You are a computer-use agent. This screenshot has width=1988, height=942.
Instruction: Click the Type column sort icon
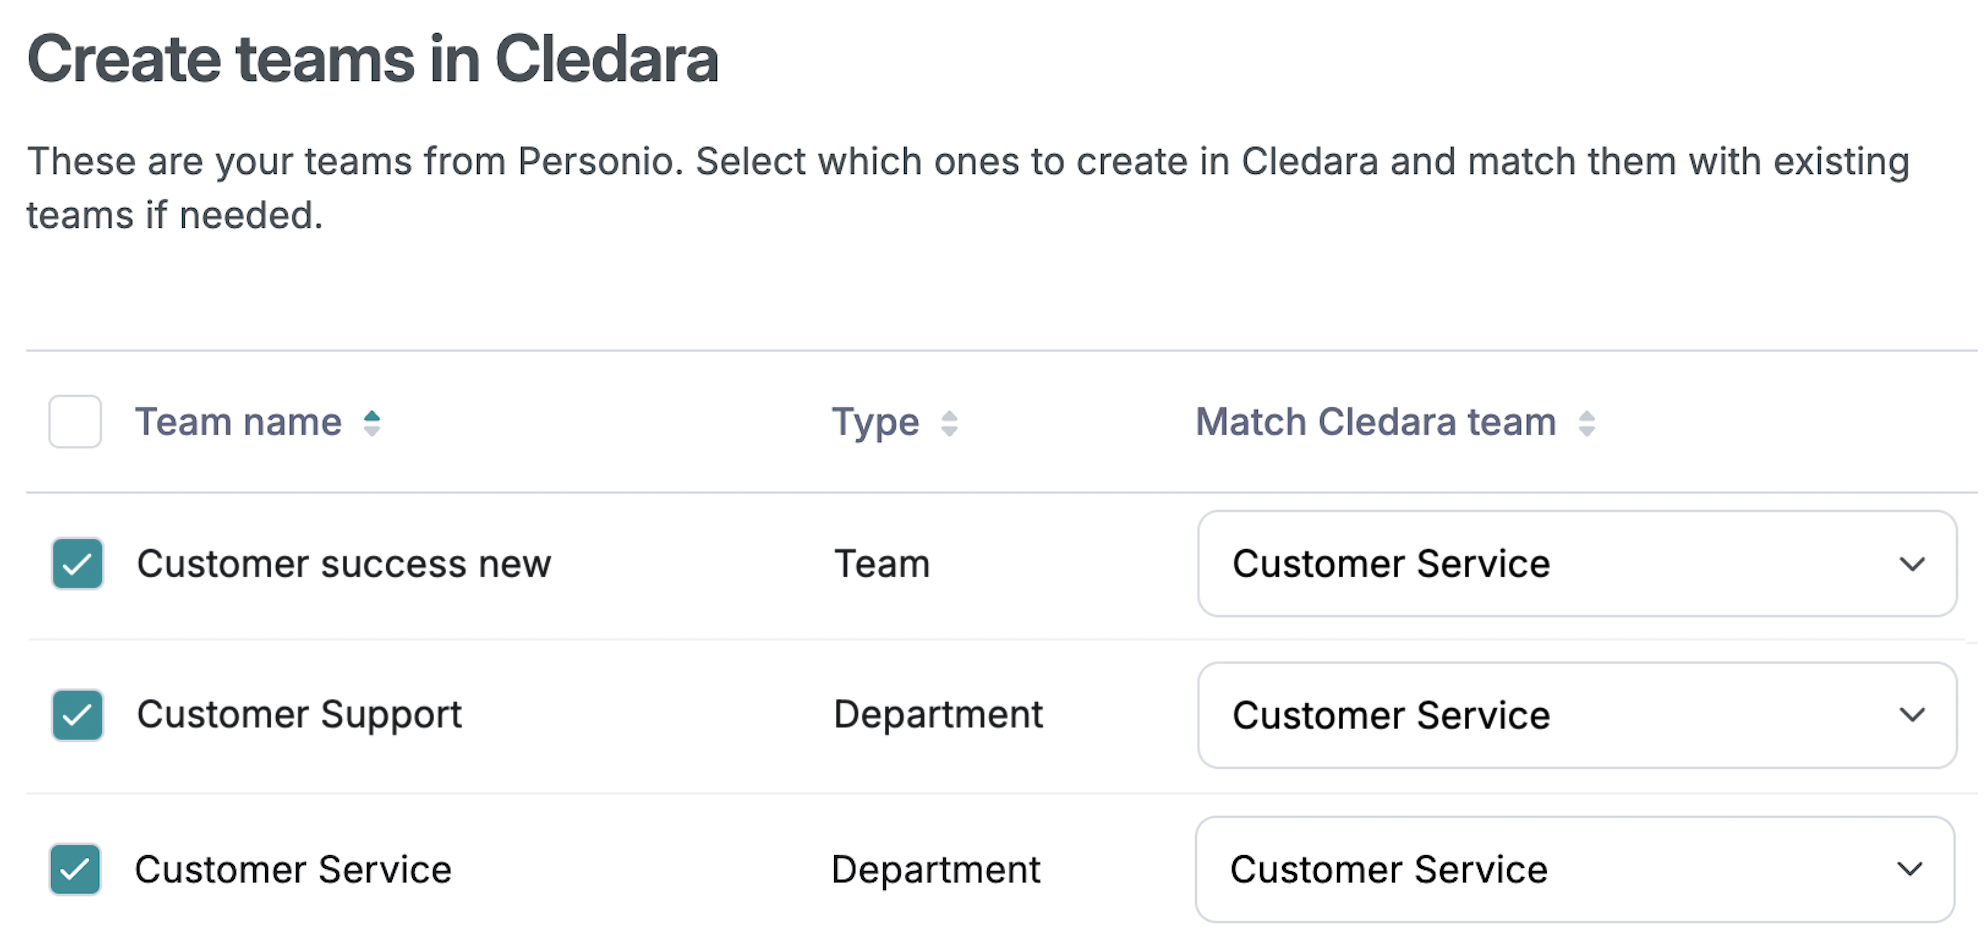coord(948,422)
